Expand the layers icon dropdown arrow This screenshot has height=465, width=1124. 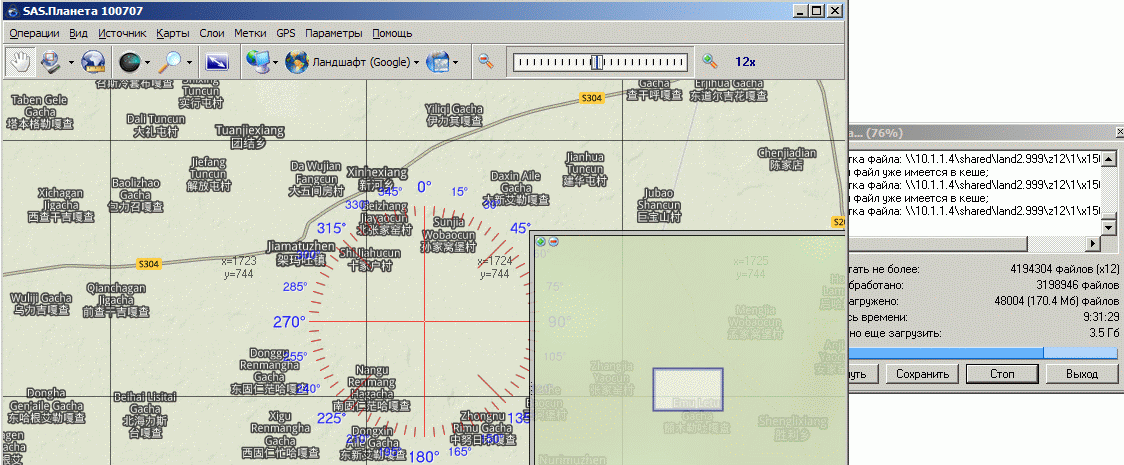(456, 62)
